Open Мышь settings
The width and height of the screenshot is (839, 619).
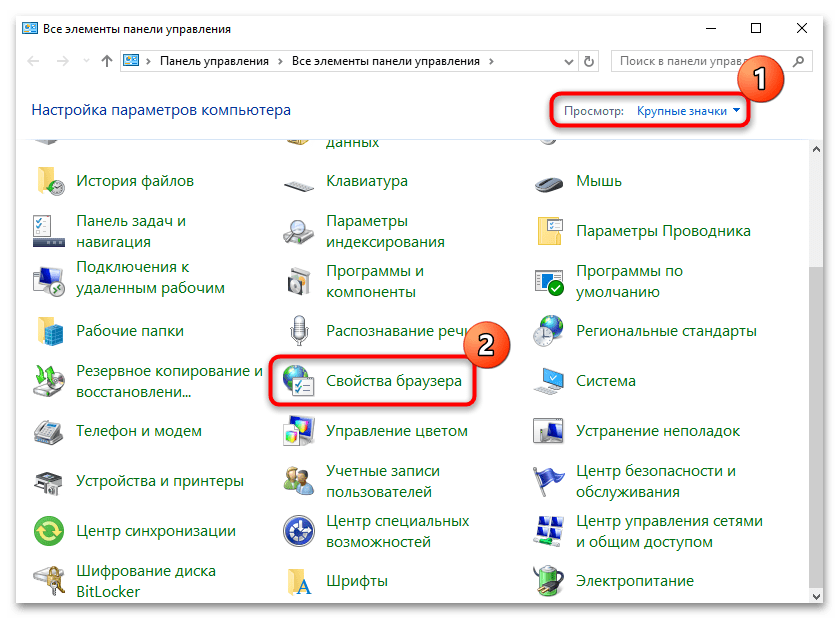[x=600, y=181]
